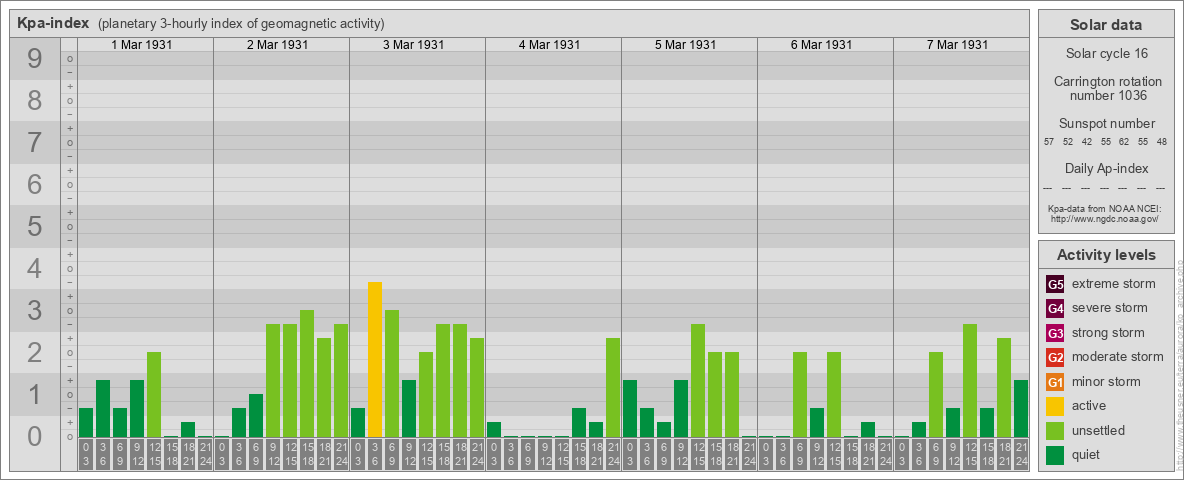Click the '6 Mar 1931' date header
Screen dimensions: 1184x480
pos(822,45)
